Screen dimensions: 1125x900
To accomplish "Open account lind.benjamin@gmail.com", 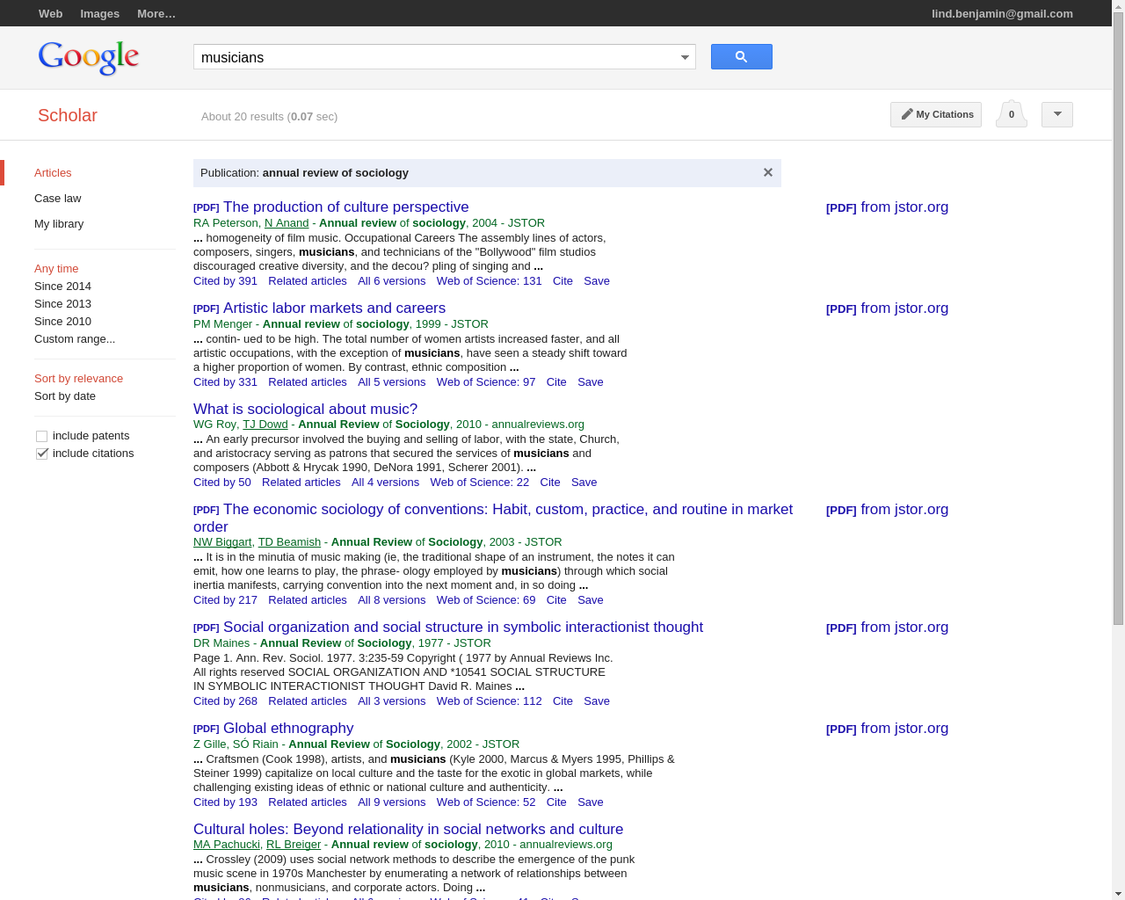I will [x=1002, y=14].
